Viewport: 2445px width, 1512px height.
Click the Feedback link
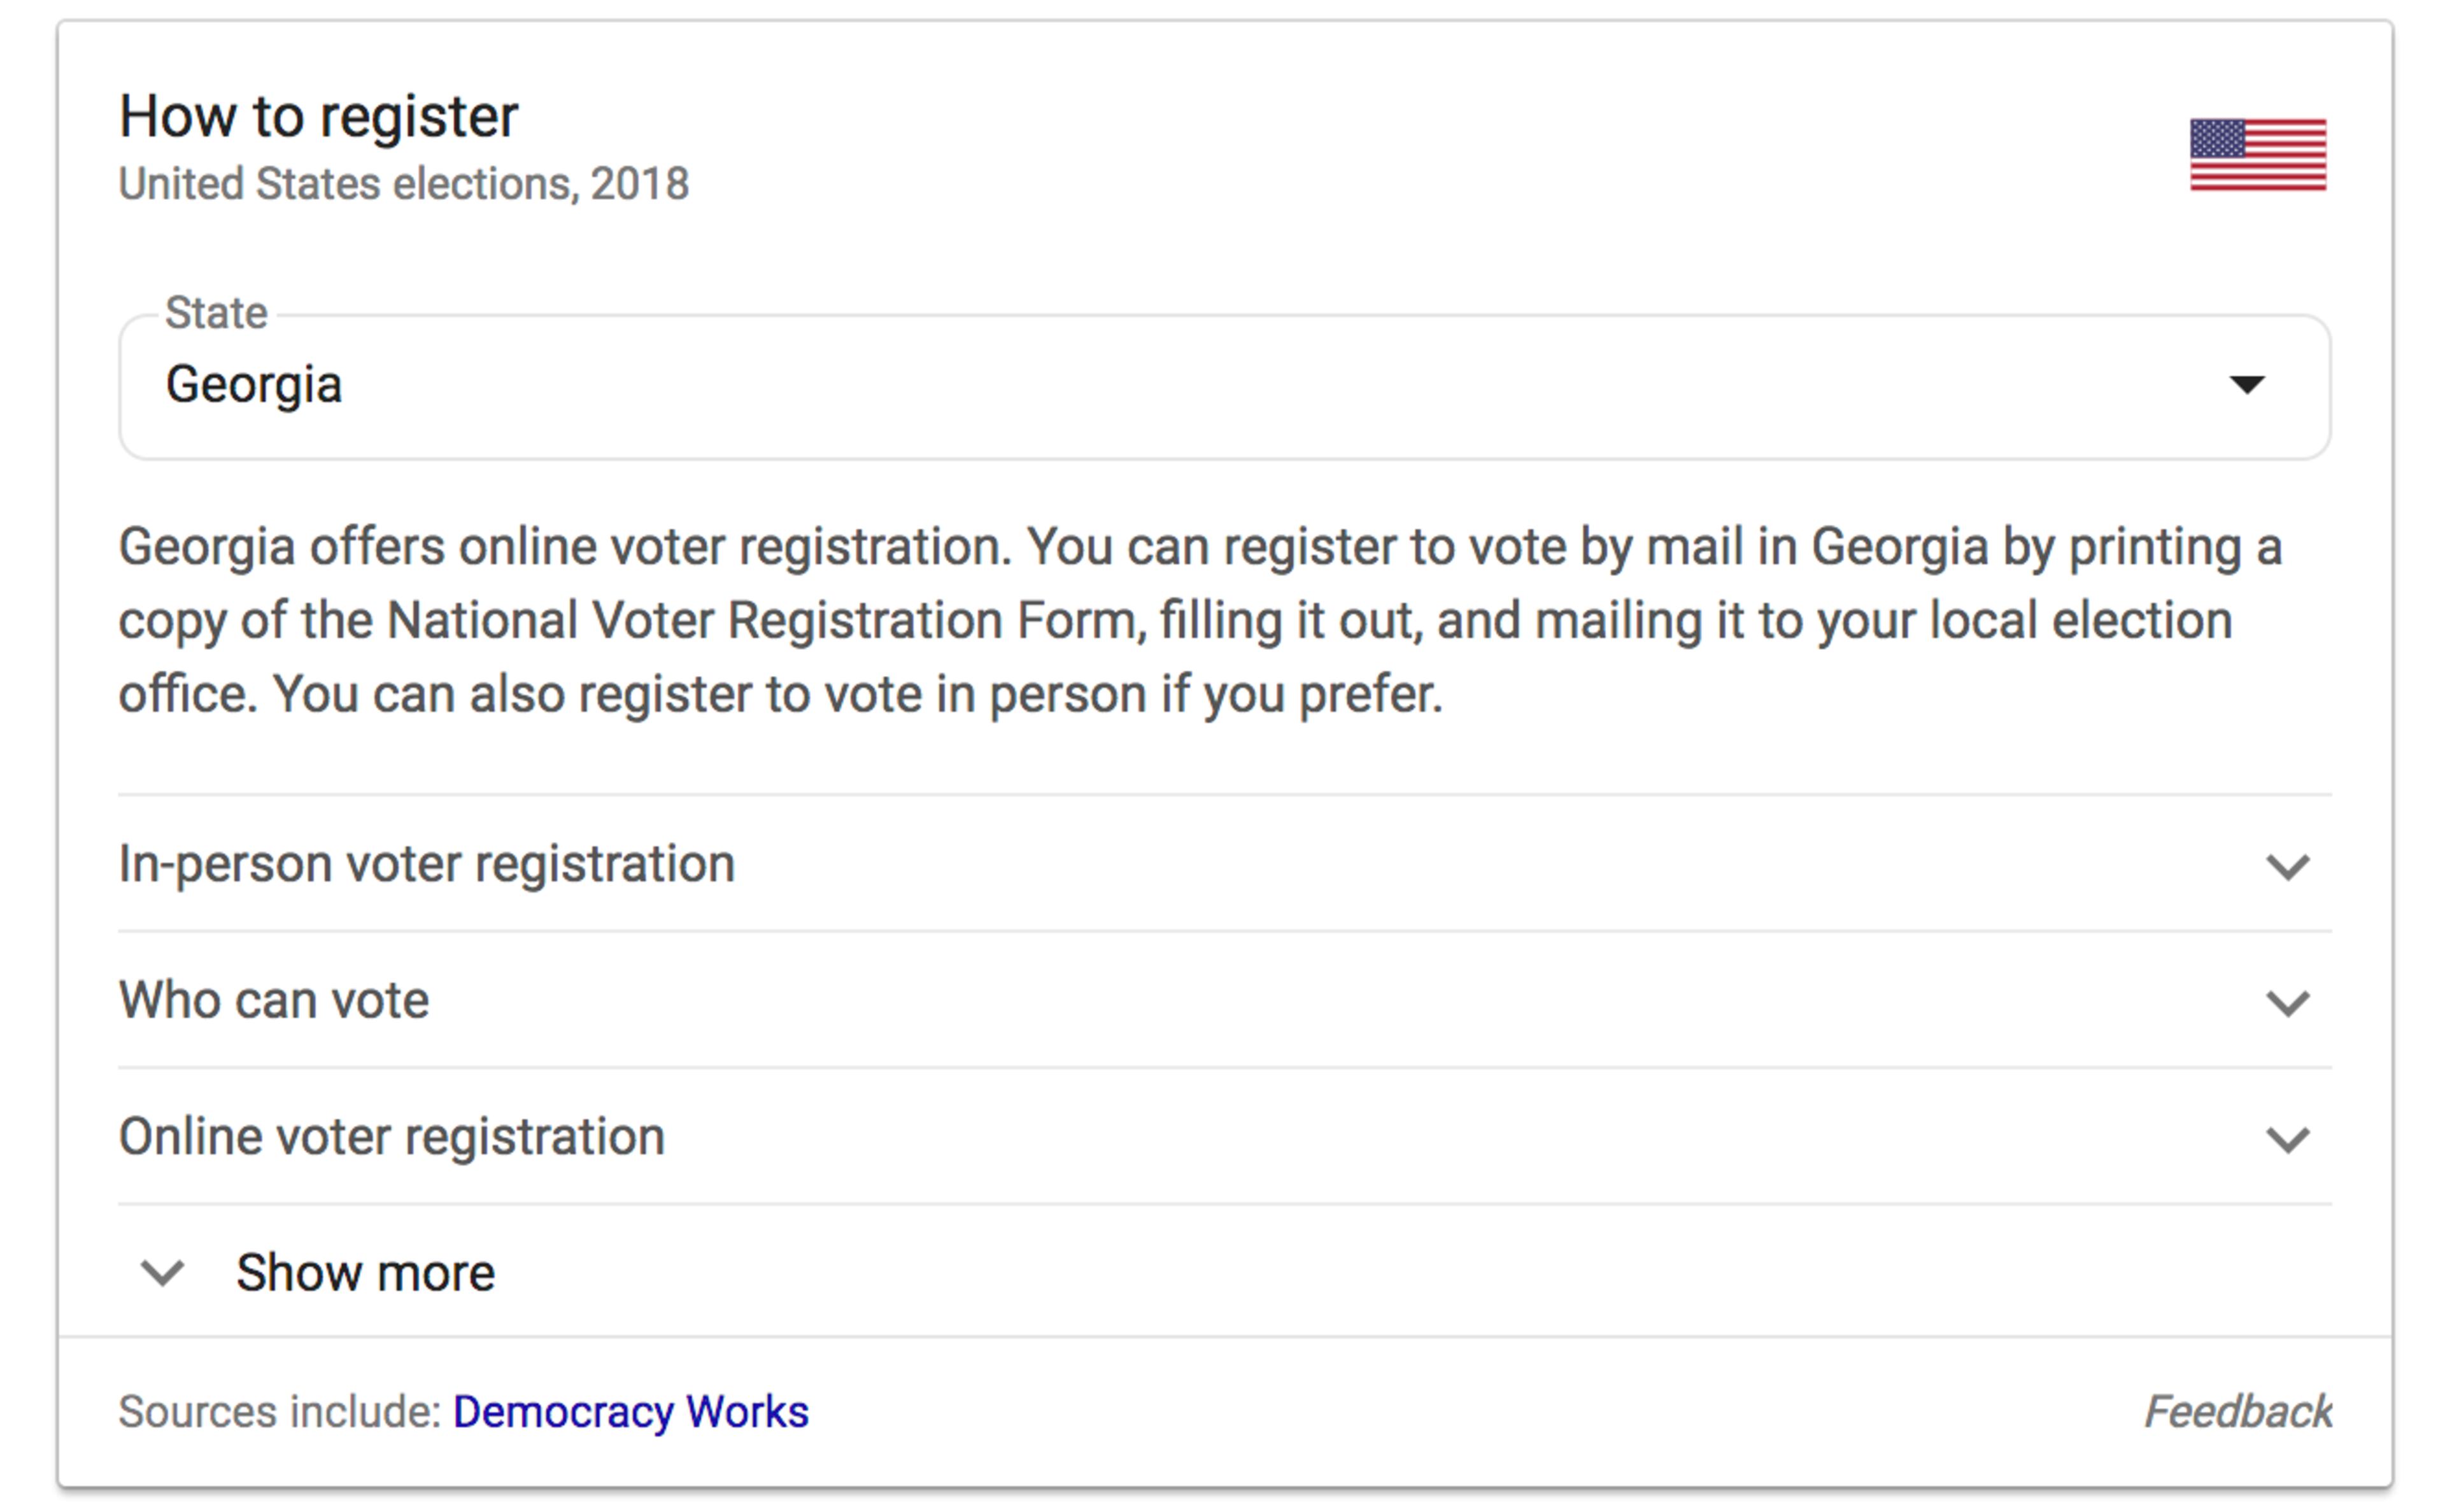point(2237,1412)
